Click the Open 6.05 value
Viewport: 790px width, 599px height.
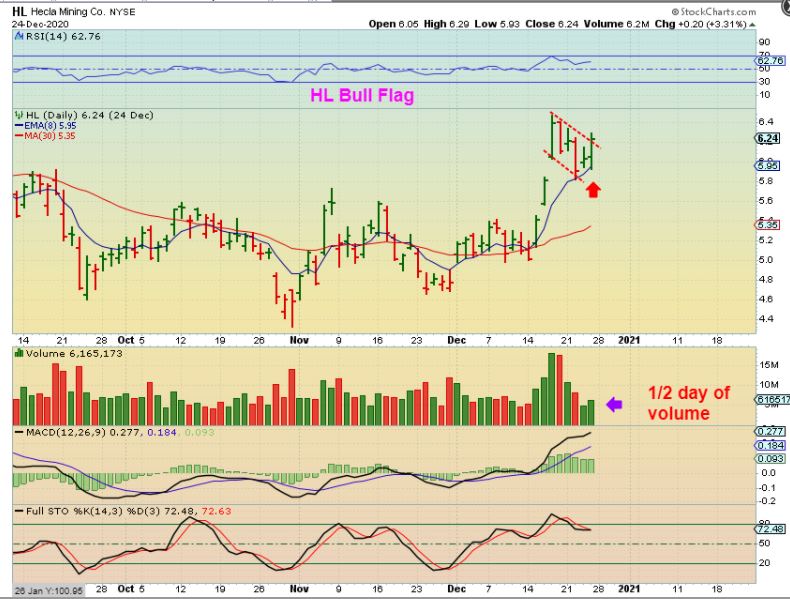pos(393,24)
